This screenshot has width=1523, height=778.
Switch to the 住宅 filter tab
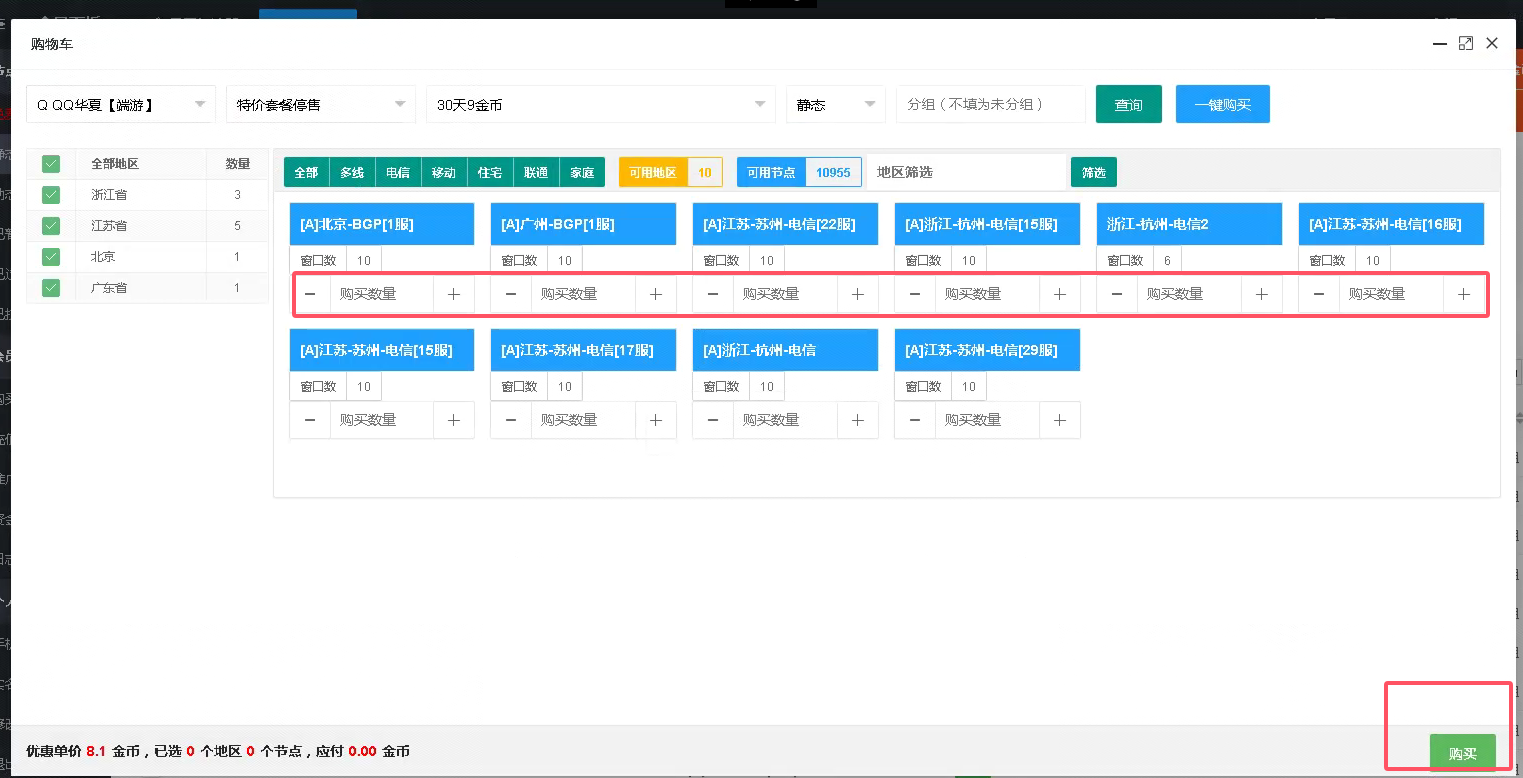[490, 172]
